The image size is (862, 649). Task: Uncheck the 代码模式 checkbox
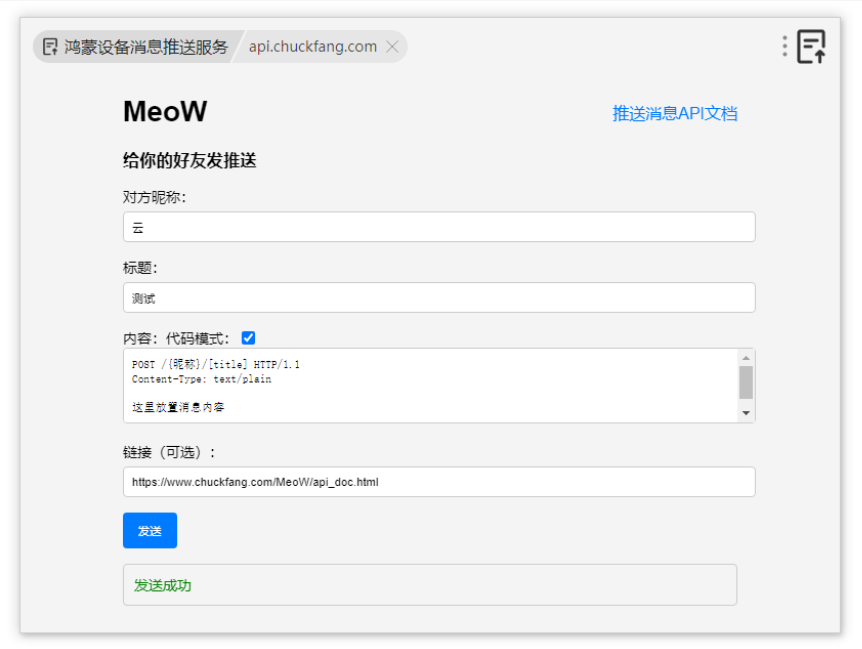(x=248, y=338)
